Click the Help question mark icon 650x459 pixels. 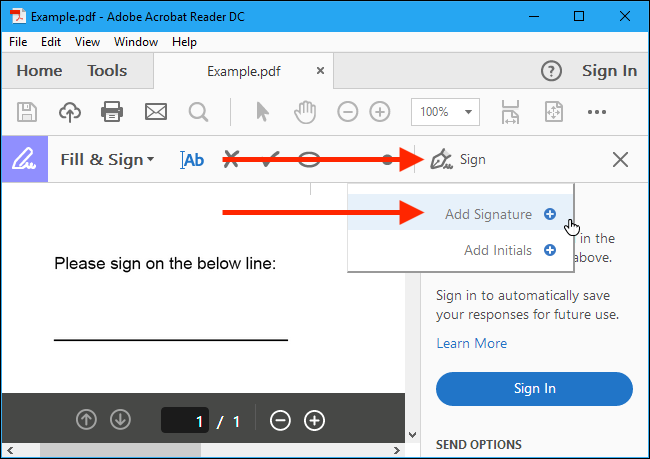(551, 71)
